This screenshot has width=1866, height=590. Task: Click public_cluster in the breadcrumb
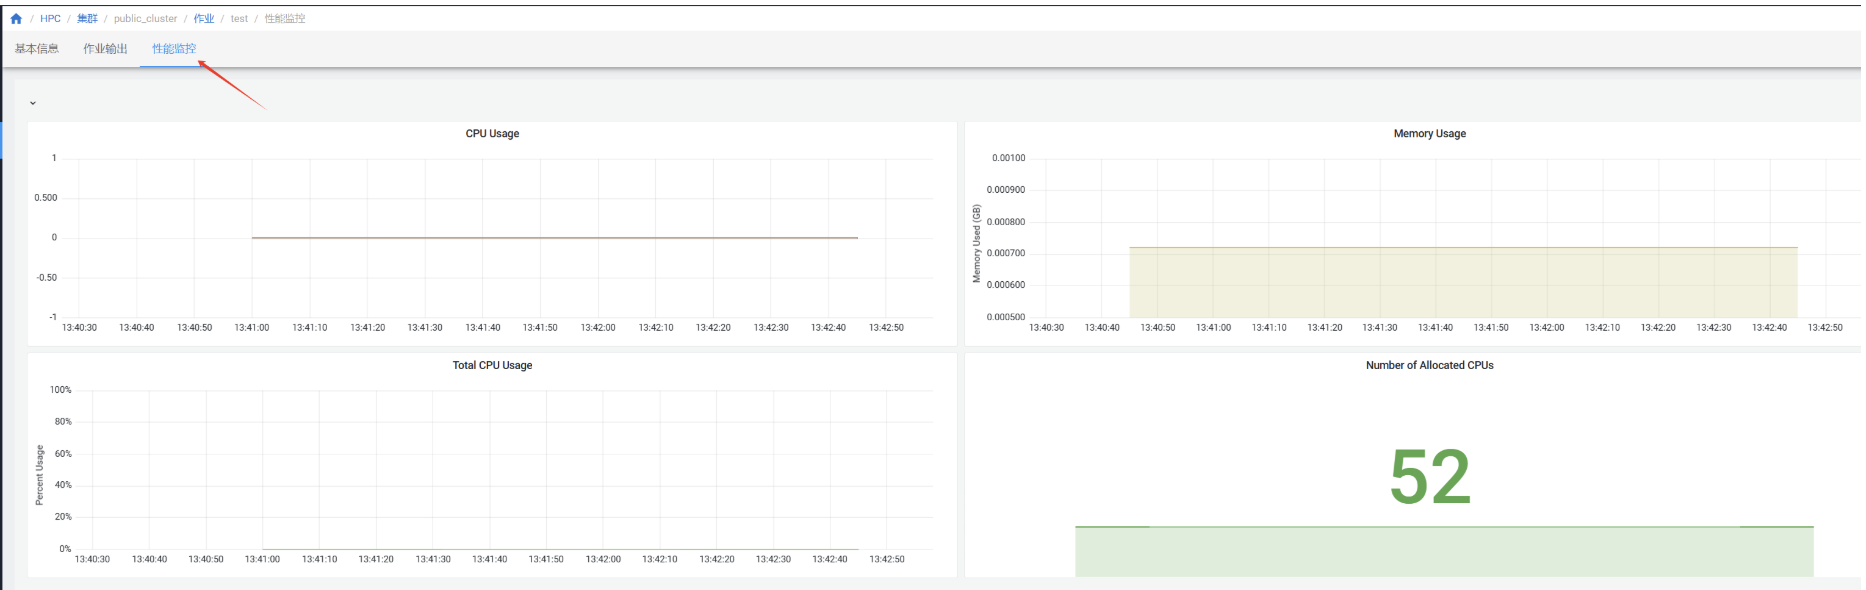click(145, 19)
